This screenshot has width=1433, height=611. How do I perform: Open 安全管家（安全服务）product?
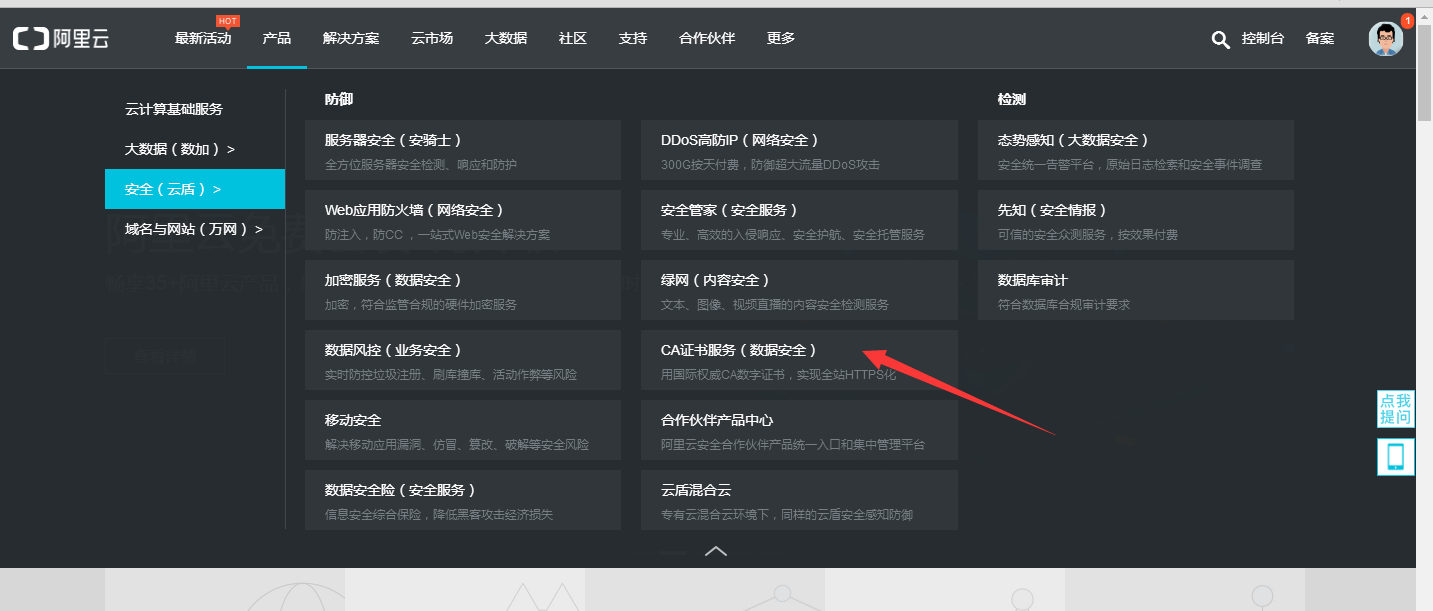[799, 220]
